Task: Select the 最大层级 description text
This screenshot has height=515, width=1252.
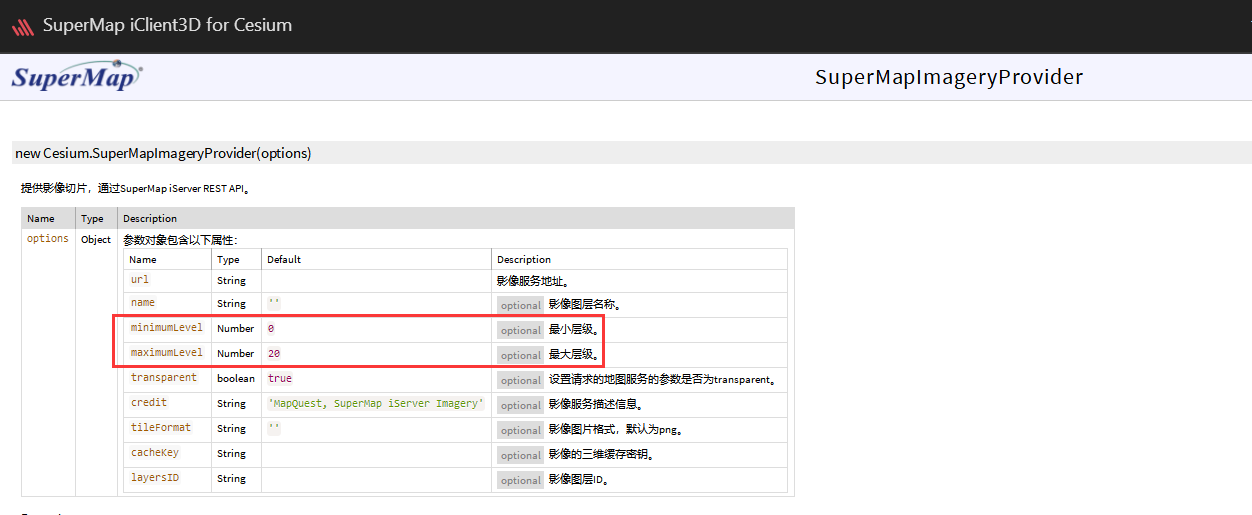Action: click(574, 354)
